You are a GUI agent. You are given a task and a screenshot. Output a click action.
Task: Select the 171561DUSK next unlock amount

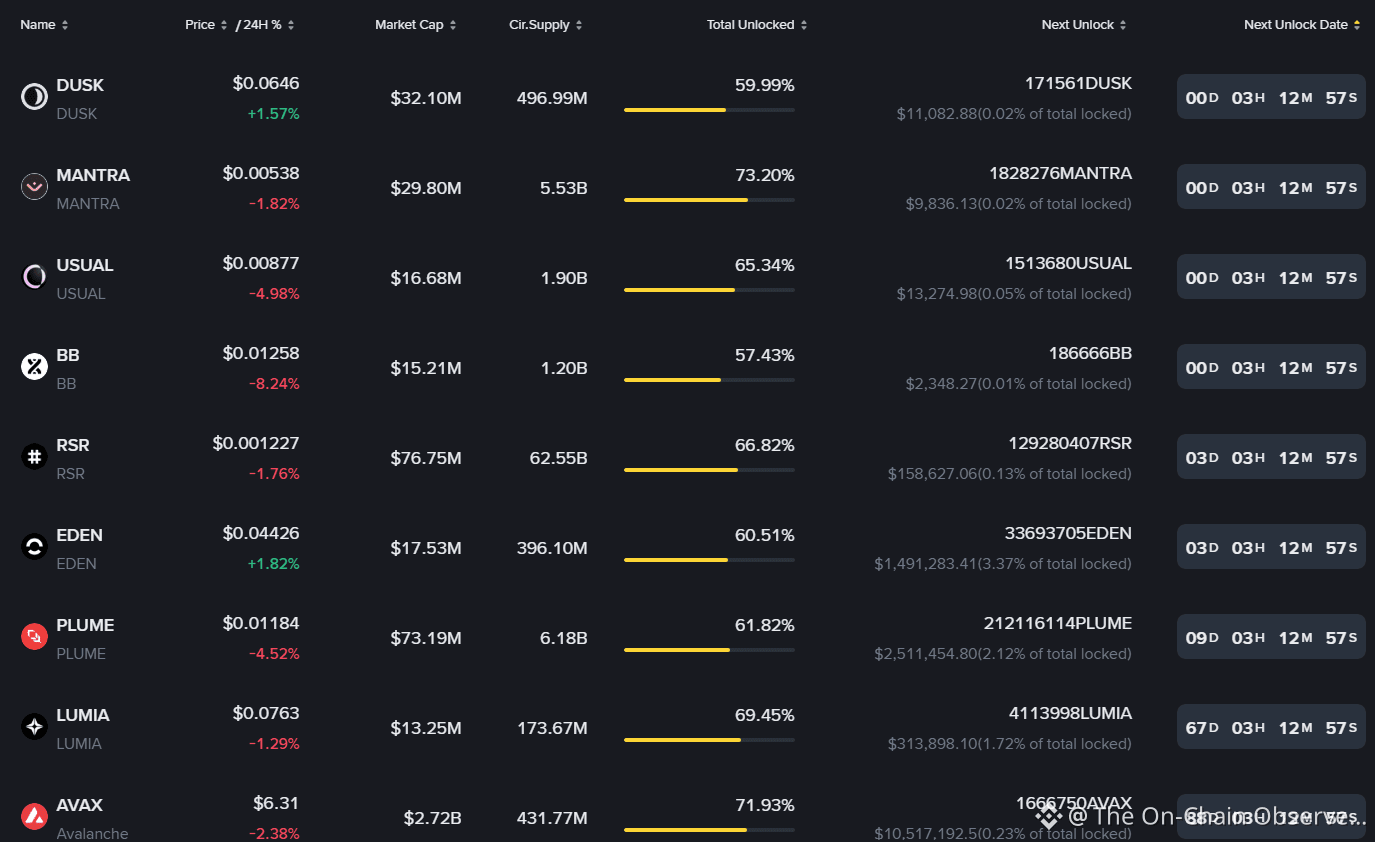click(1078, 84)
